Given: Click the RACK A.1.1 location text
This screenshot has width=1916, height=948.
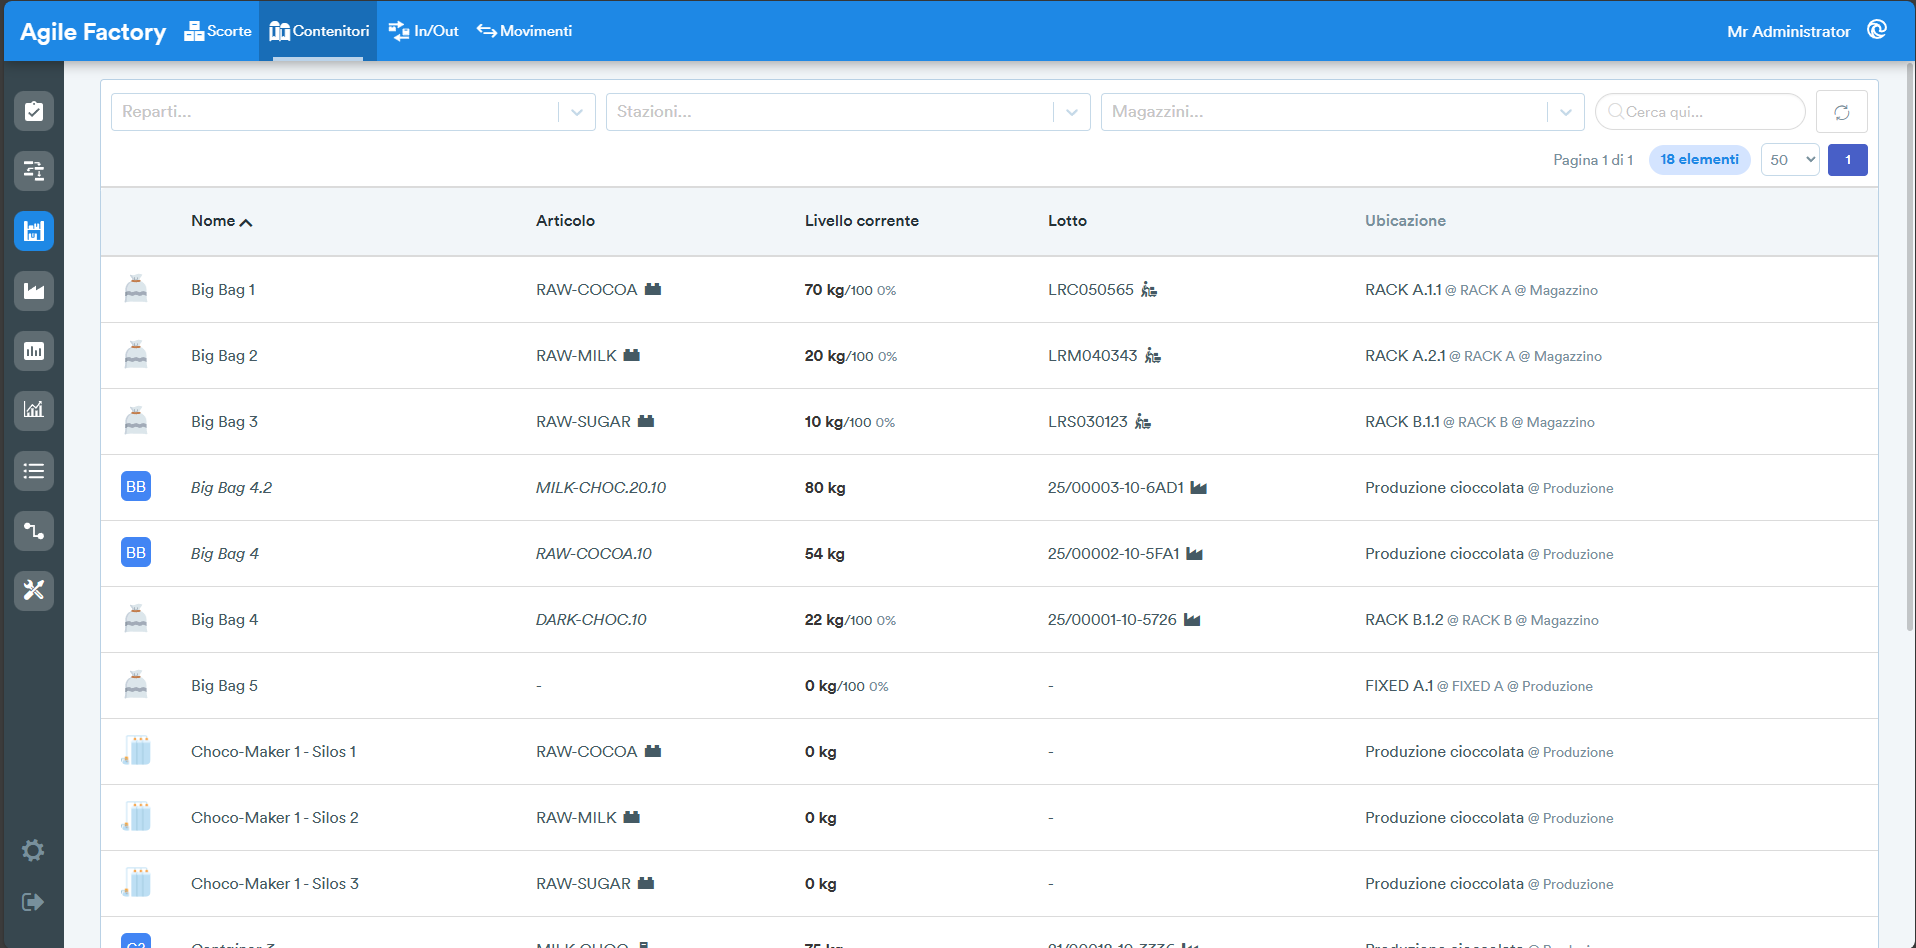Looking at the screenshot, I should pos(1403,290).
